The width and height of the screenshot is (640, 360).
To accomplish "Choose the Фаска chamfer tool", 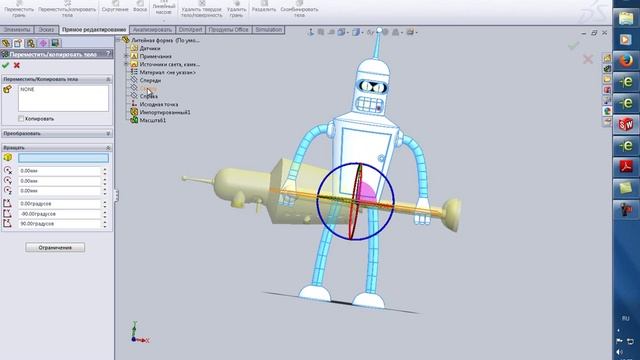I will click(x=140, y=7).
